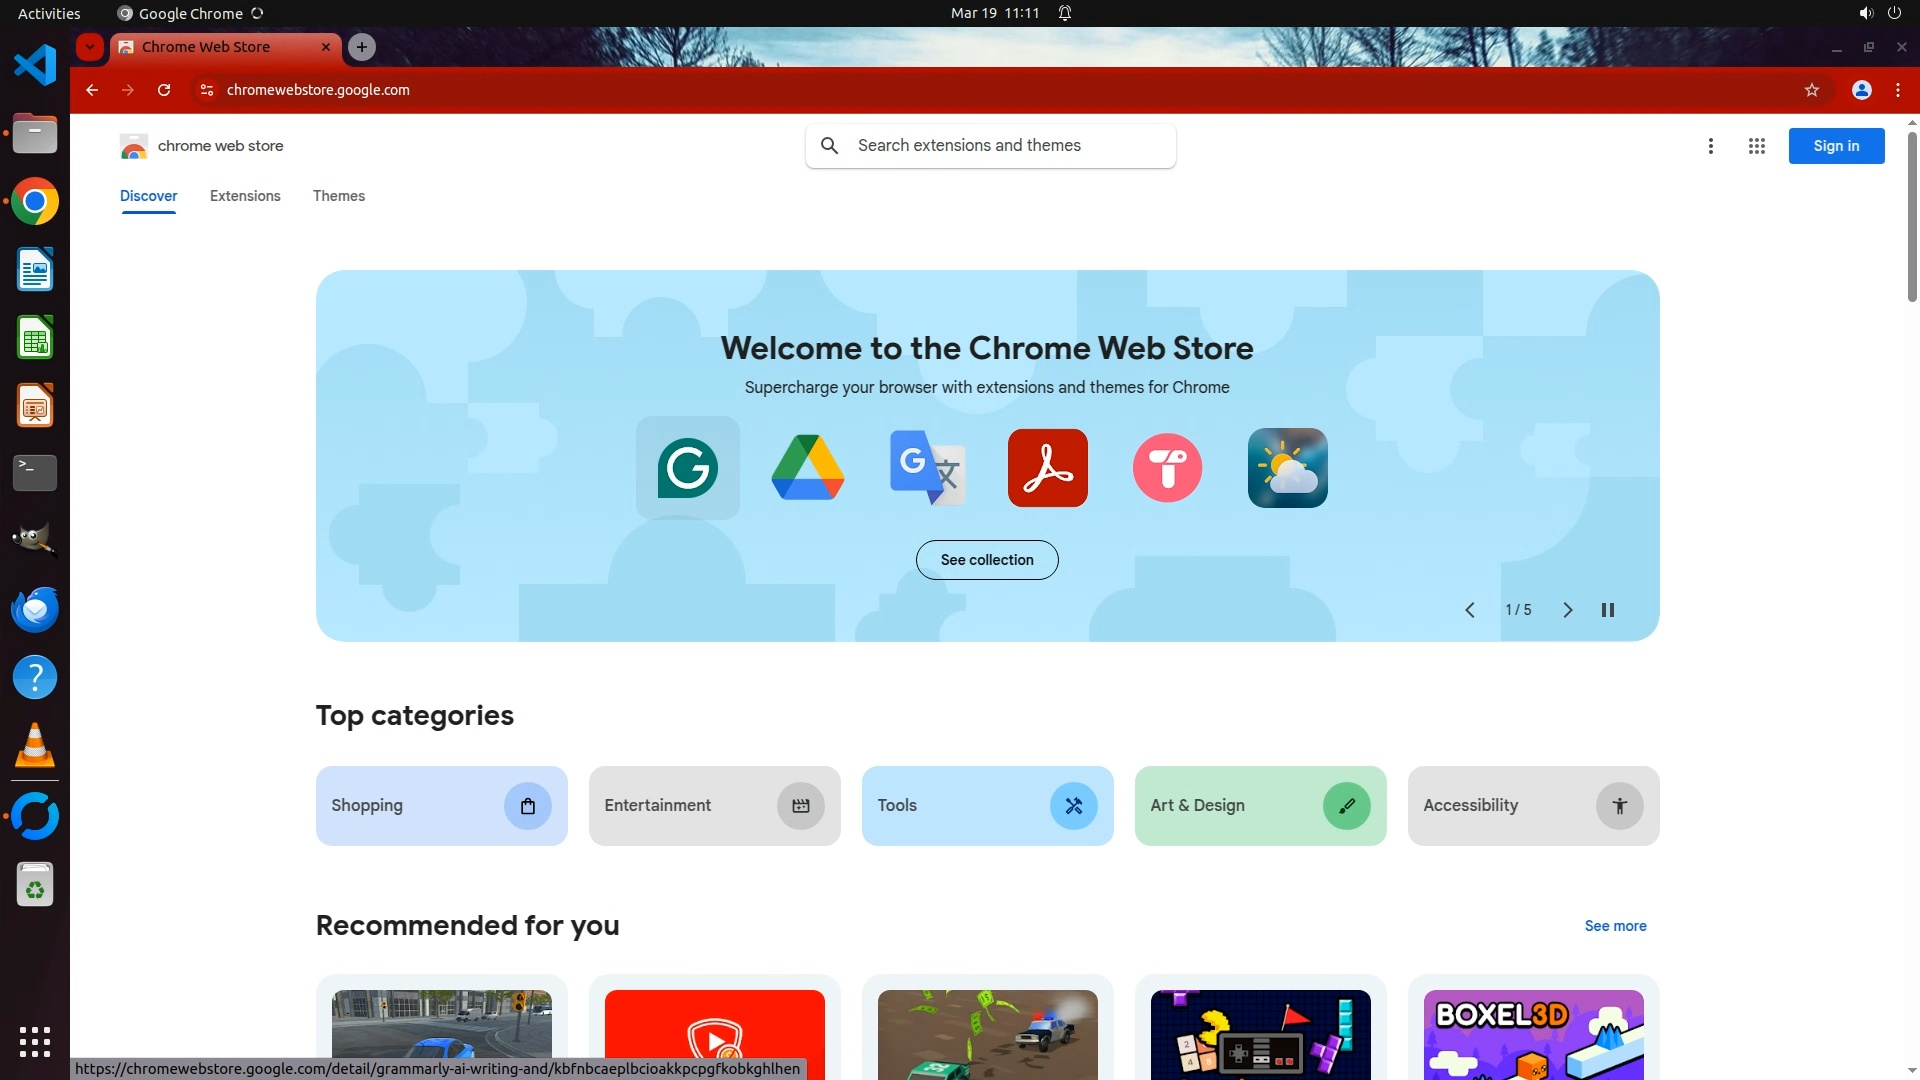Click the weather extension icon
Screen dimensions: 1920x1080
click(x=1287, y=468)
